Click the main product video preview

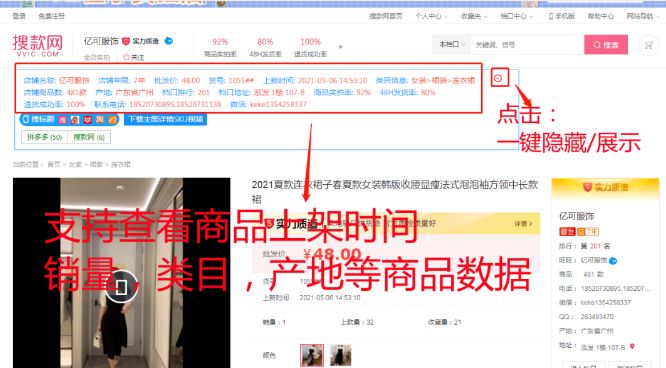pyautogui.click(x=121, y=273)
